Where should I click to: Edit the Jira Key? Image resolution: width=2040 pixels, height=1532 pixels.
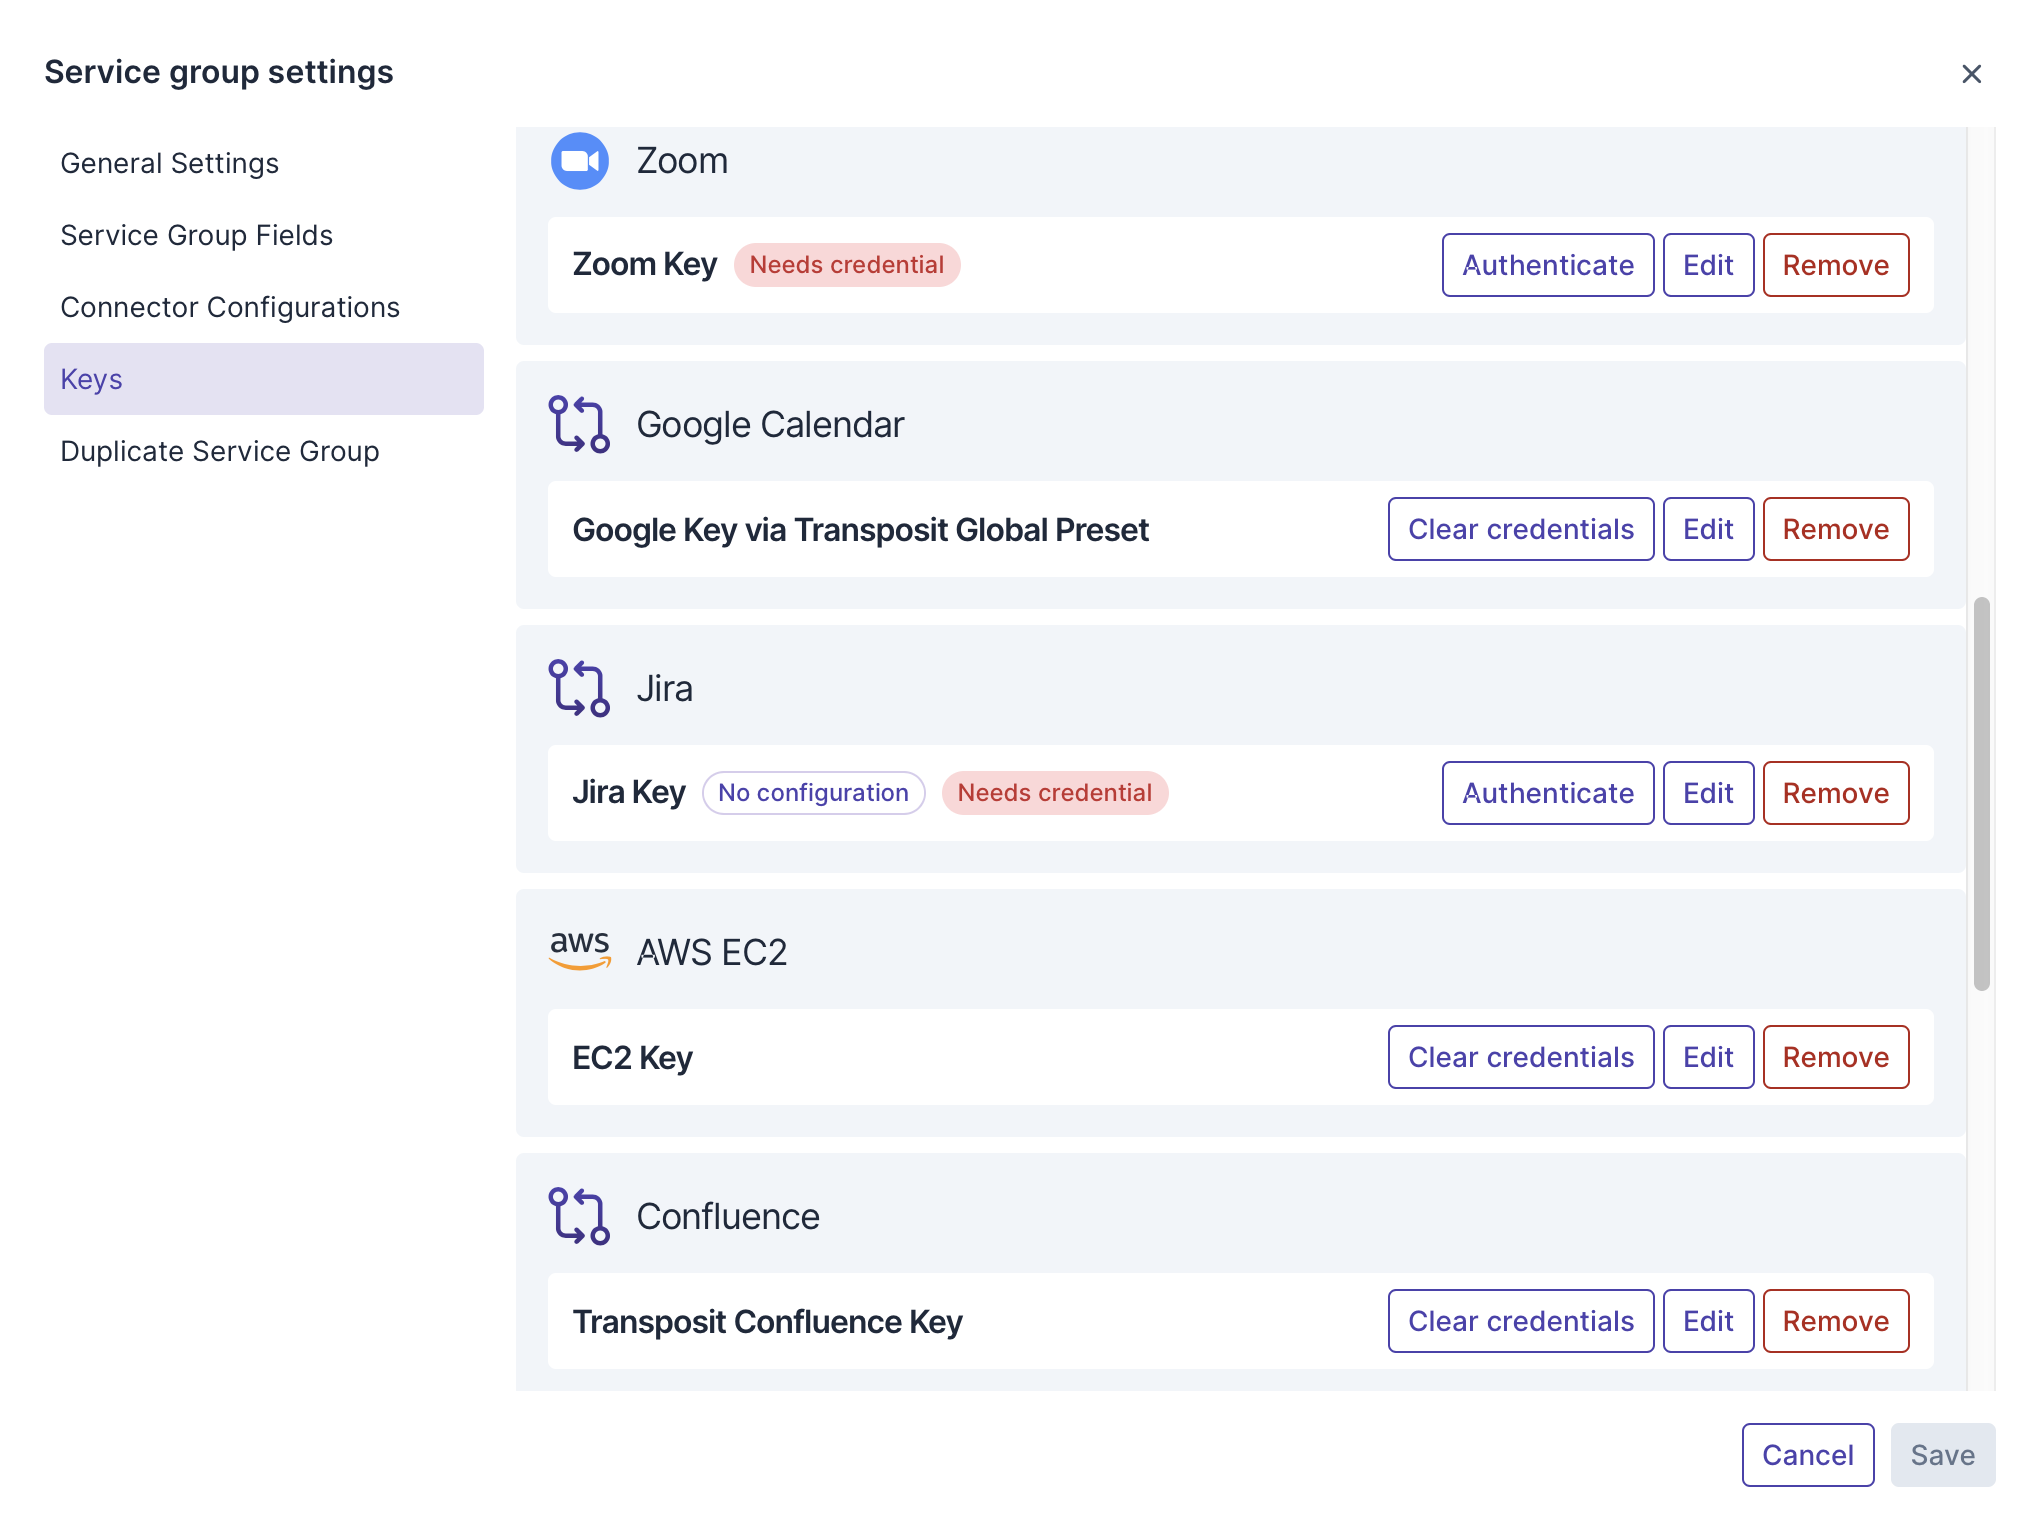(x=1707, y=793)
